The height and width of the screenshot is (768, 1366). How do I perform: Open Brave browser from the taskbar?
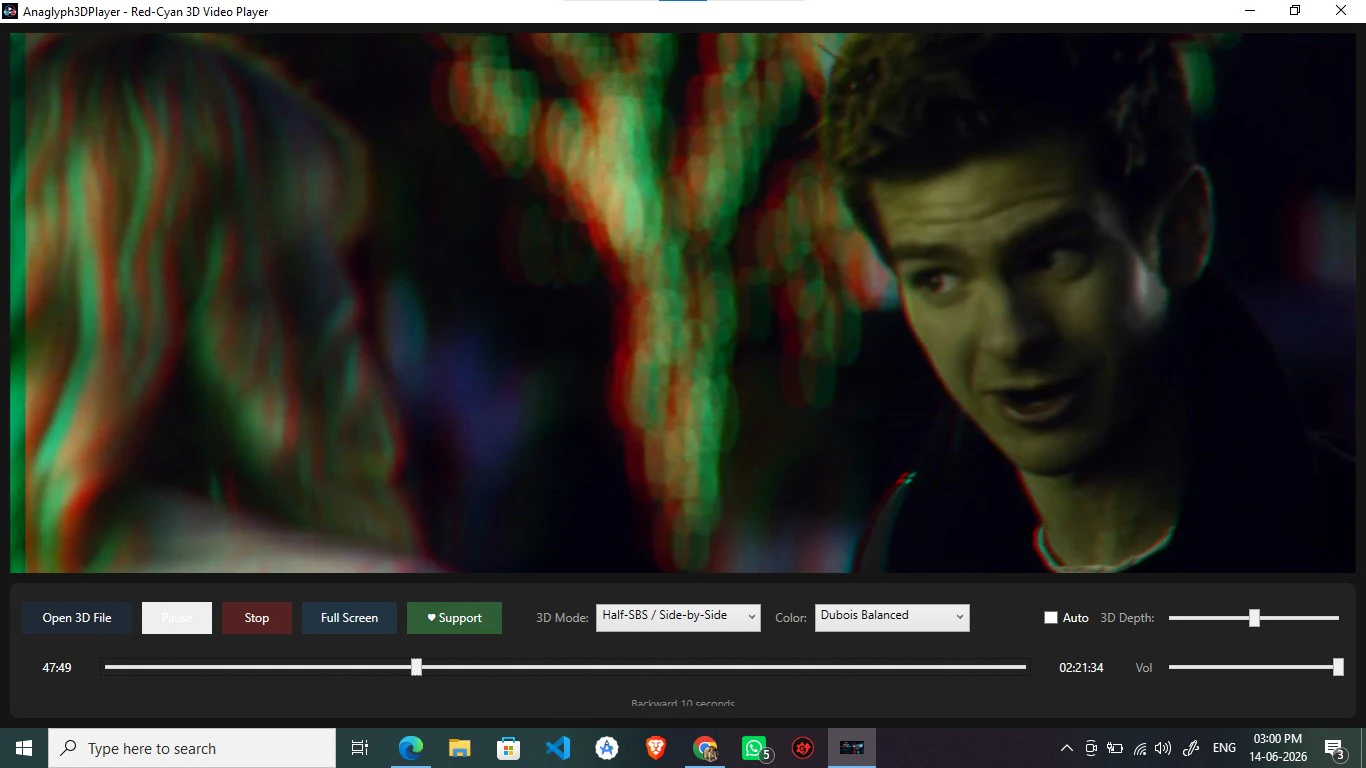[656, 748]
